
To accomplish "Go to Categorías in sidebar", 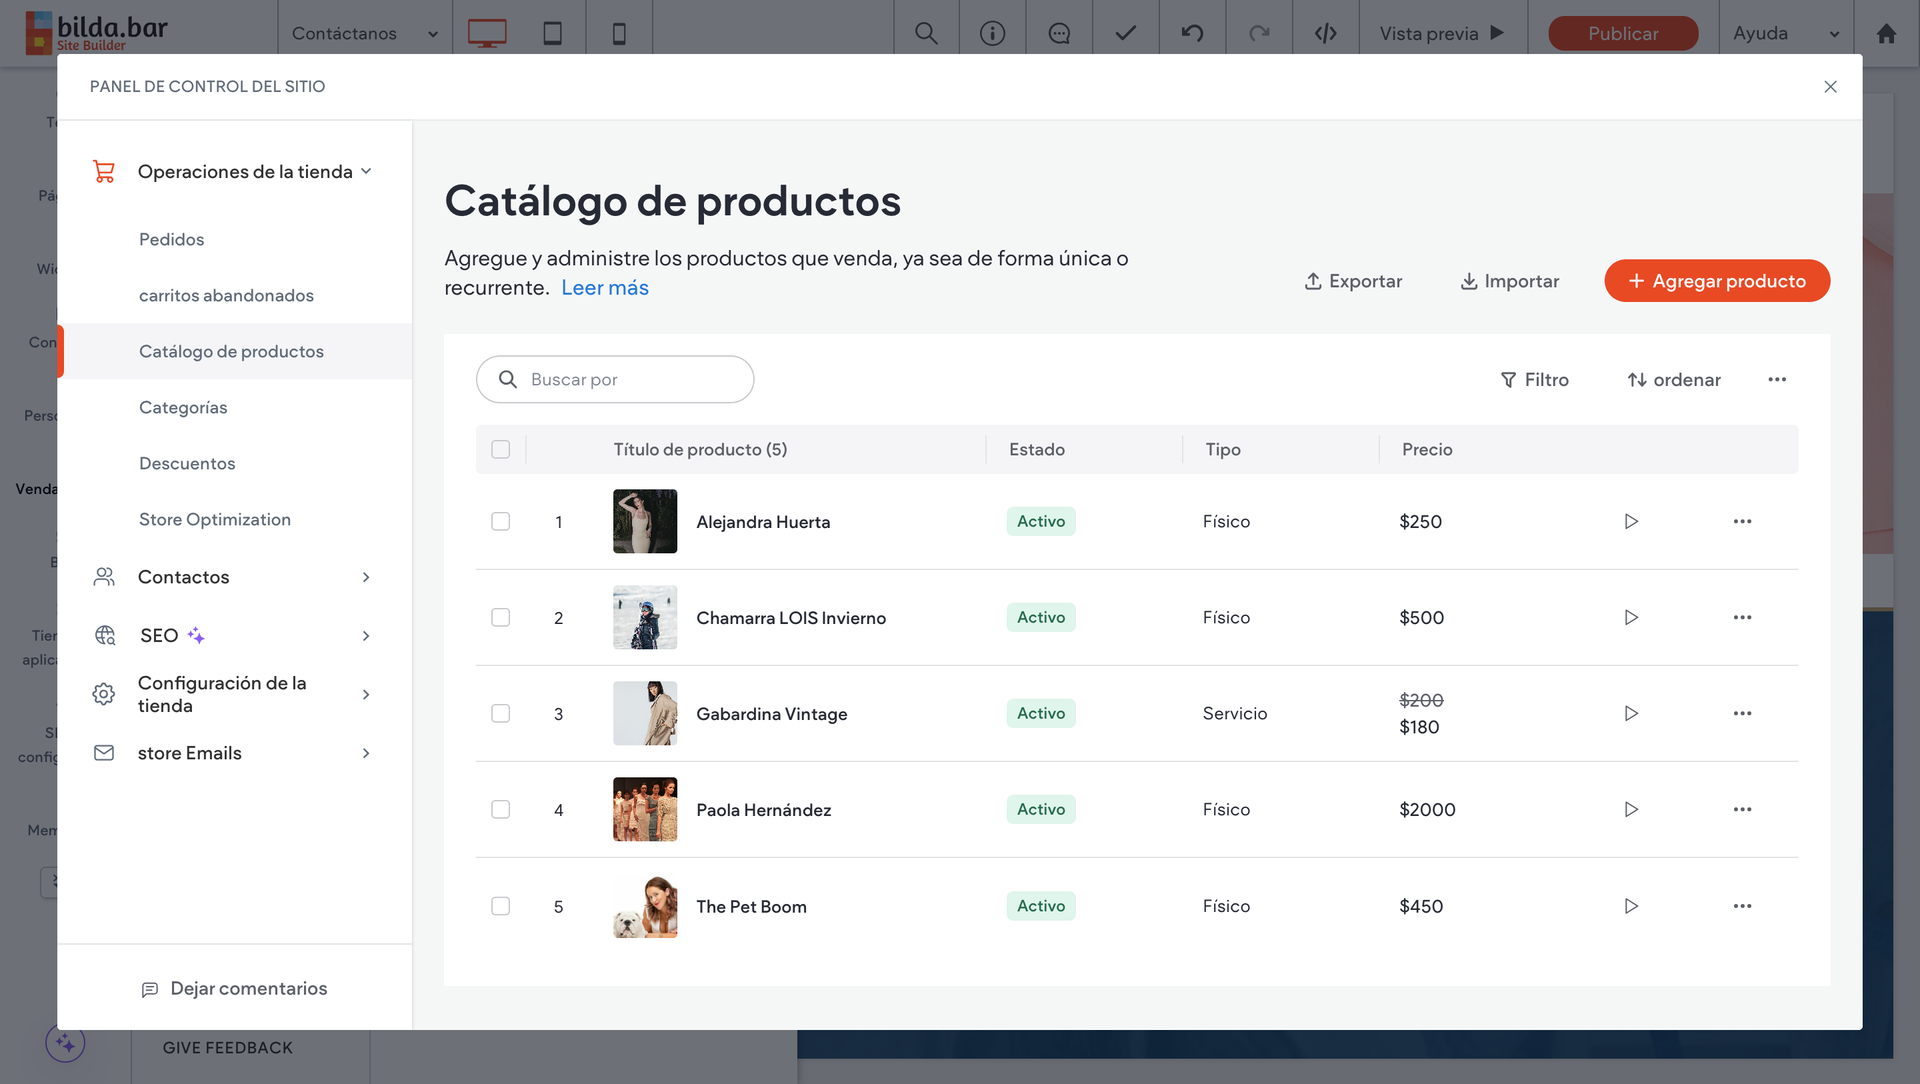I will point(183,407).
